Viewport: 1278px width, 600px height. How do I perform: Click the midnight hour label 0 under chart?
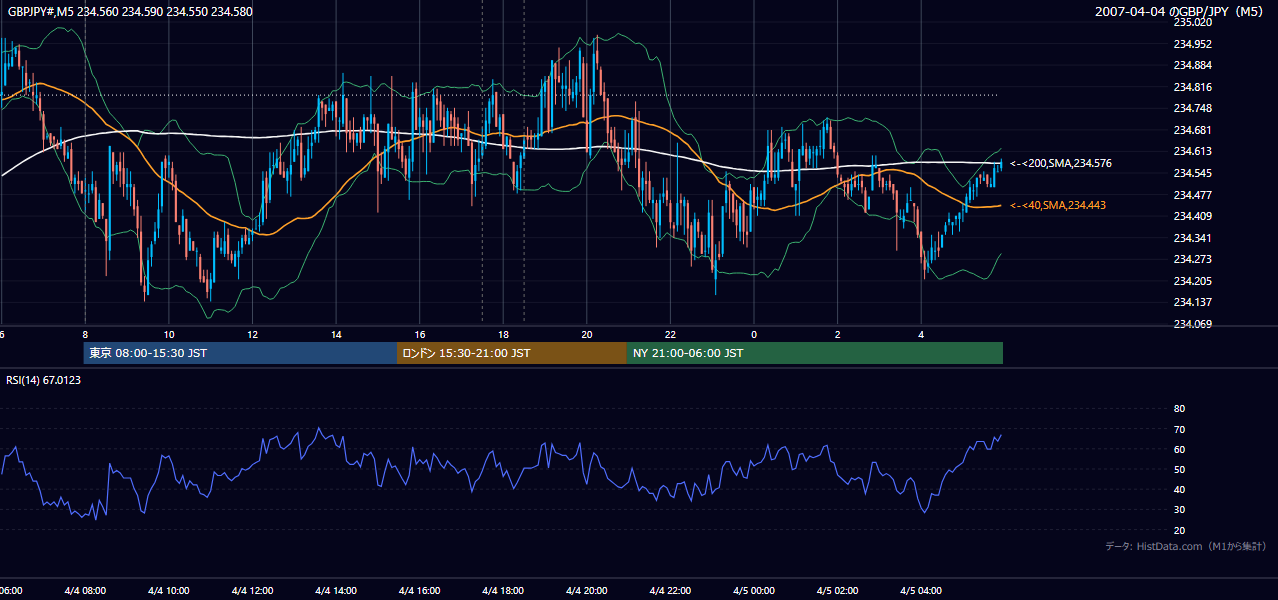(754, 335)
